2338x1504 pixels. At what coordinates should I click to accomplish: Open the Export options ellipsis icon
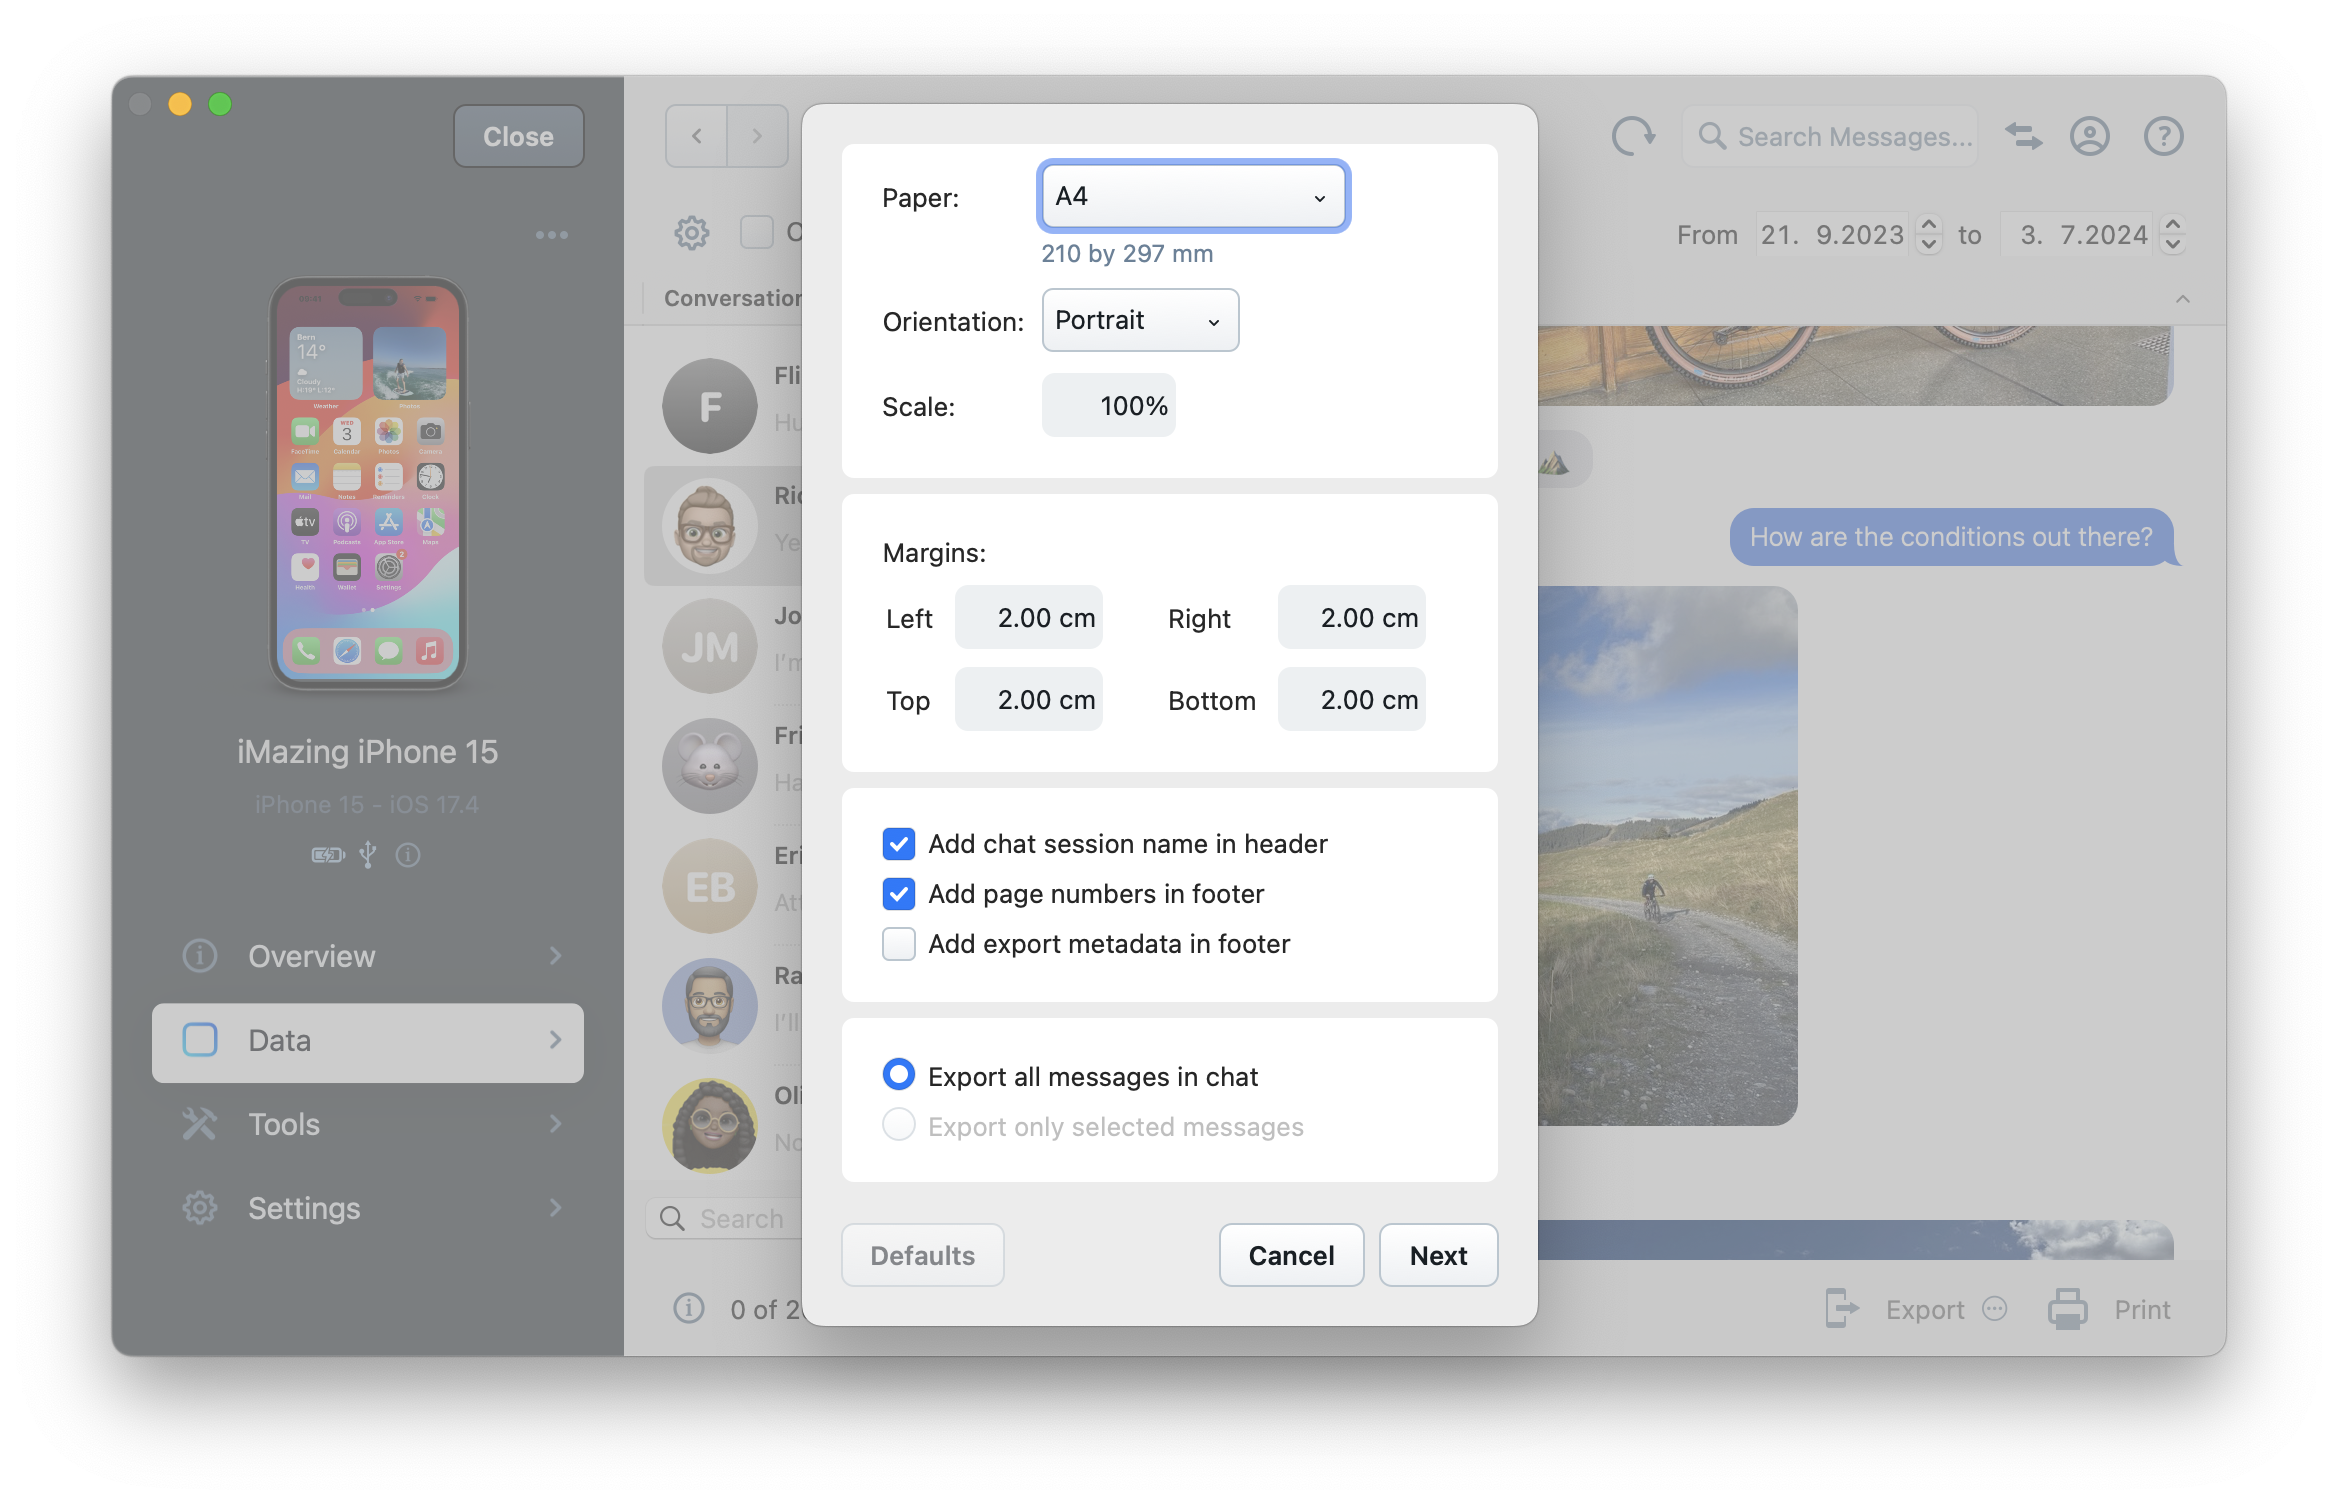[1995, 1309]
